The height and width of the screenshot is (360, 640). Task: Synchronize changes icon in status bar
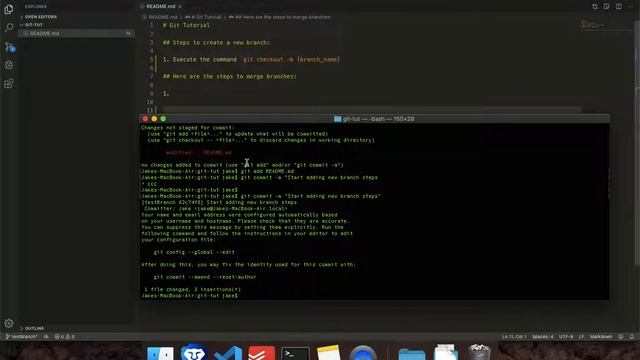click(x=46, y=337)
